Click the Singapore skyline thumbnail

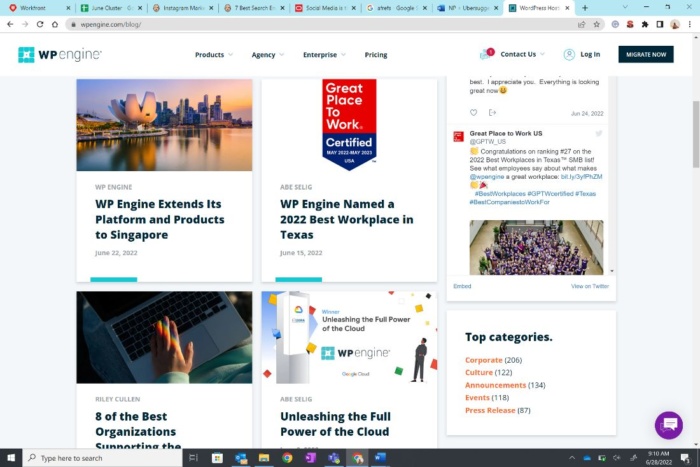(x=164, y=125)
